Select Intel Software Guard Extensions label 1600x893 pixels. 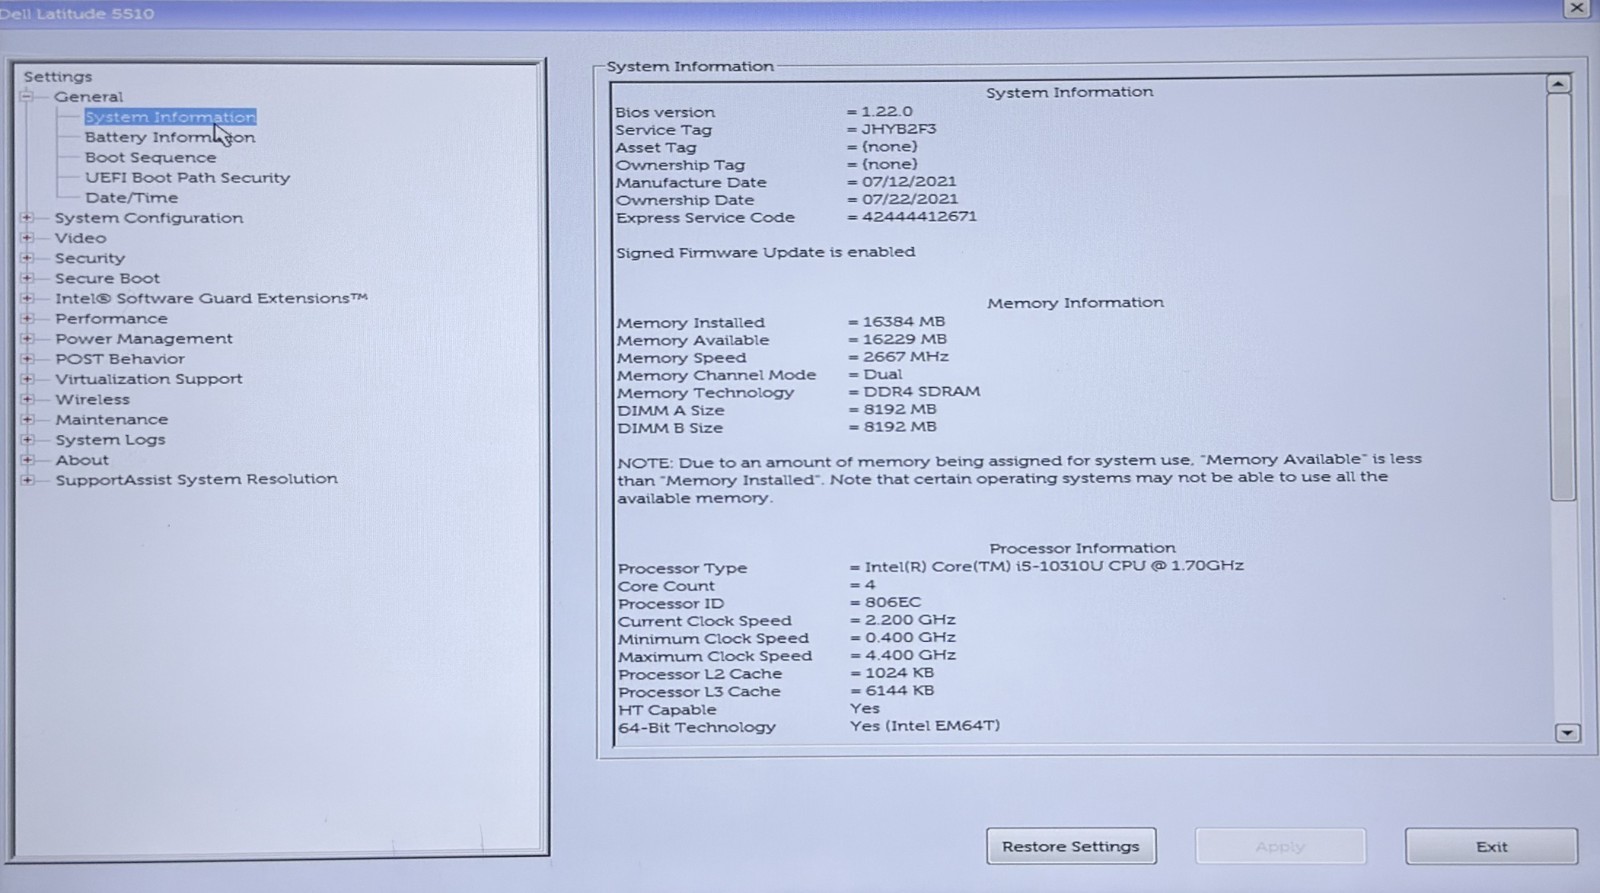click(x=211, y=298)
